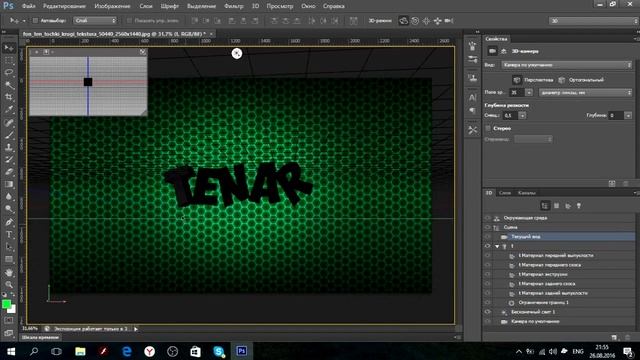Image resolution: width=640 pixels, height=360 pixels.
Task: Open the Слой auto-select dropdown
Action: pyautogui.click(x=95, y=20)
